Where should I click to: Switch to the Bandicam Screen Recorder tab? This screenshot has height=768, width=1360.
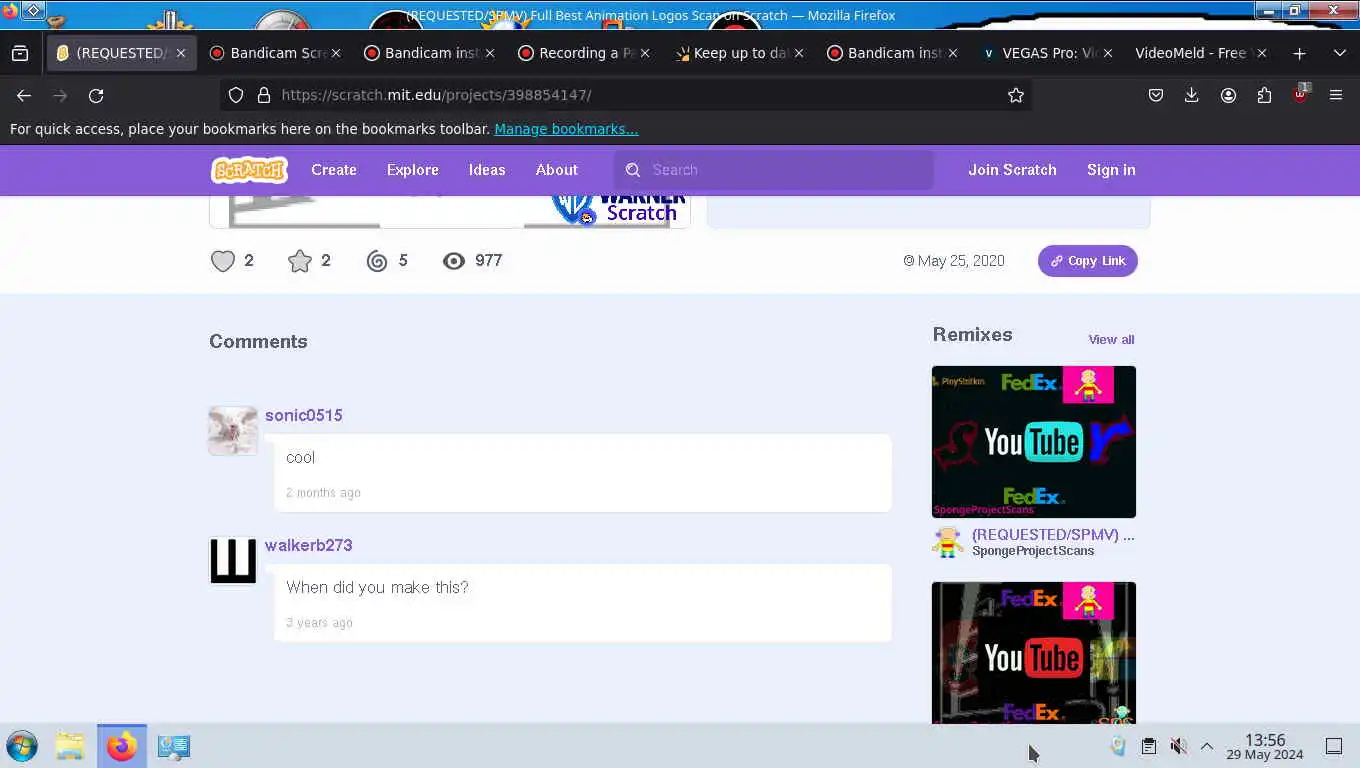pyautogui.click(x=275, y=53)
